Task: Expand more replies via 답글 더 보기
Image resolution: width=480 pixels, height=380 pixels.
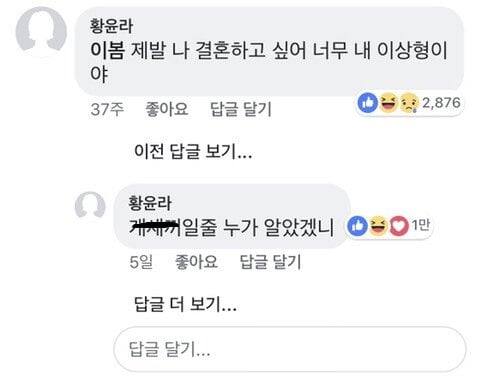Action: tap(185, 304)
